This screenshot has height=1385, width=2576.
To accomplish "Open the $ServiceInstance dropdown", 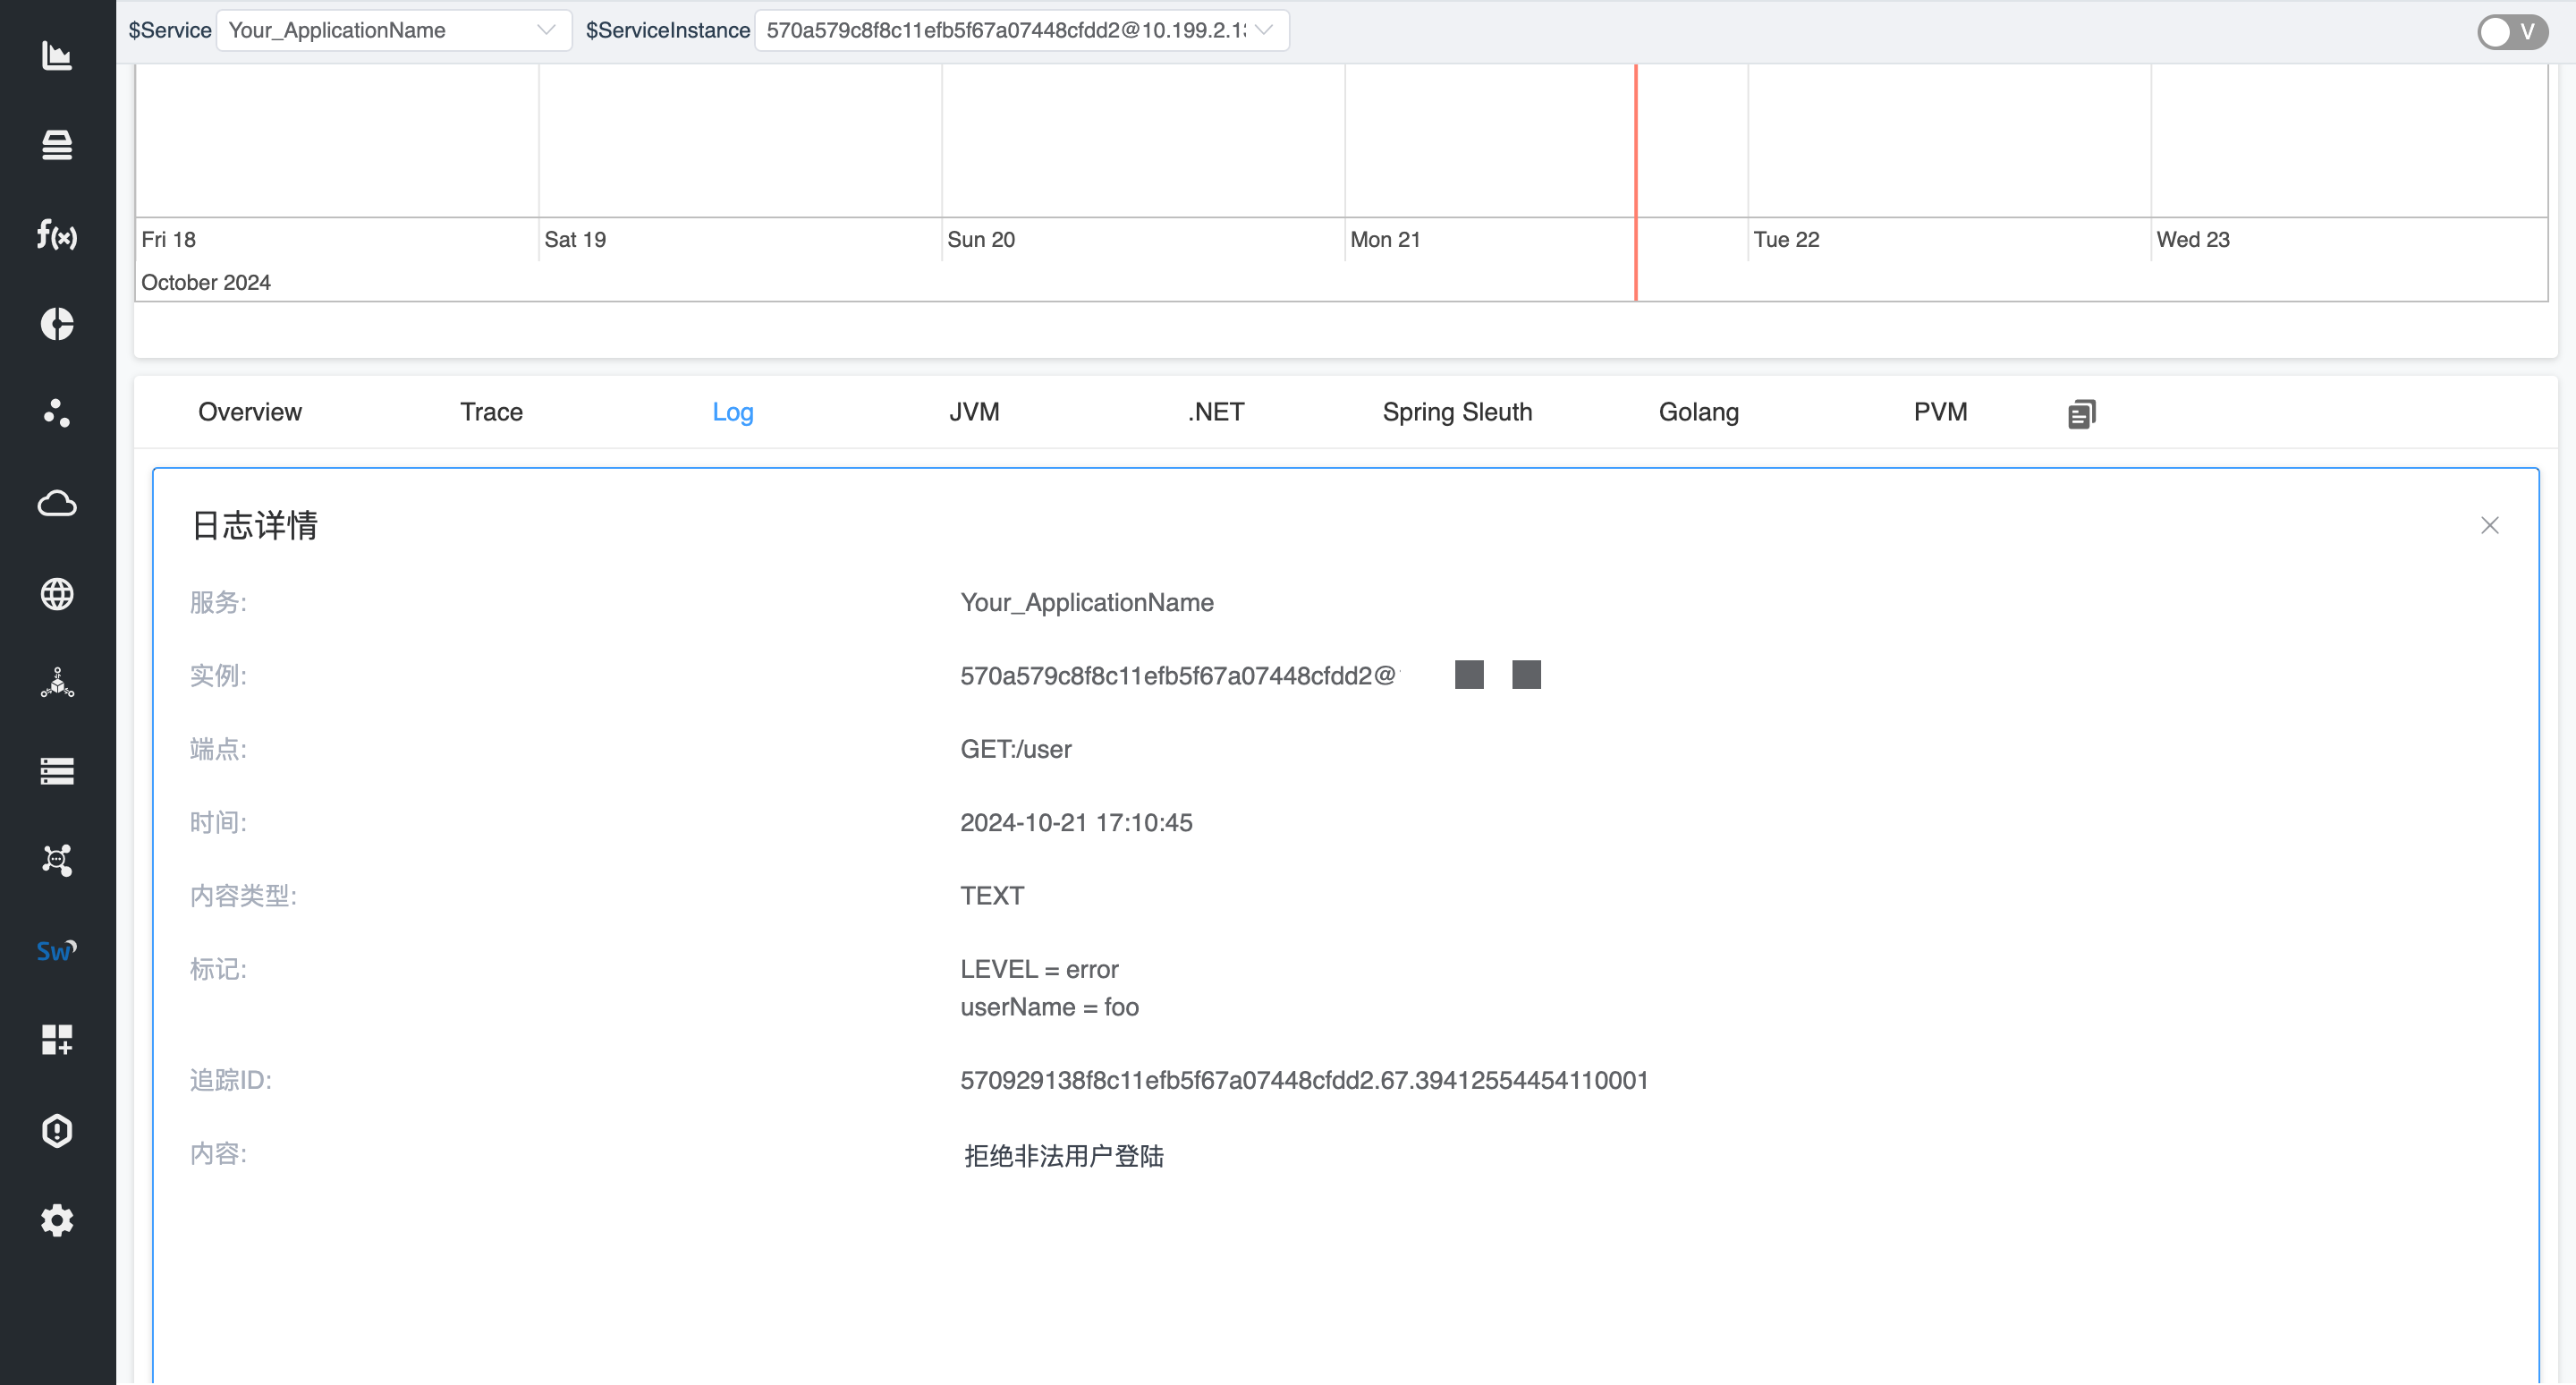I will 1020,30.
